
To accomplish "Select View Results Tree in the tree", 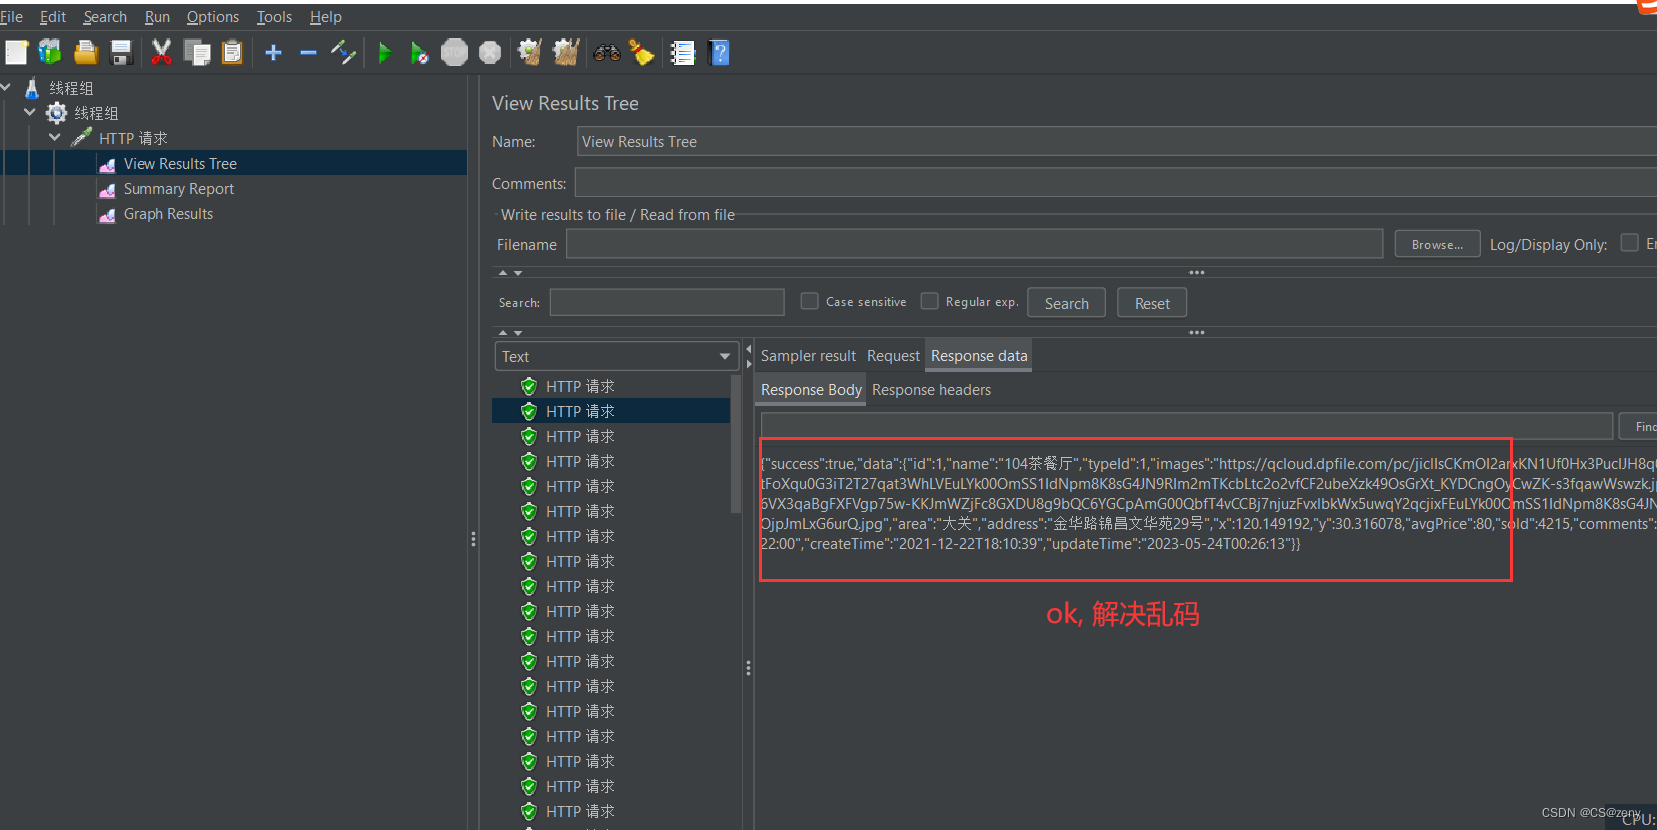I will click(180, 164).
